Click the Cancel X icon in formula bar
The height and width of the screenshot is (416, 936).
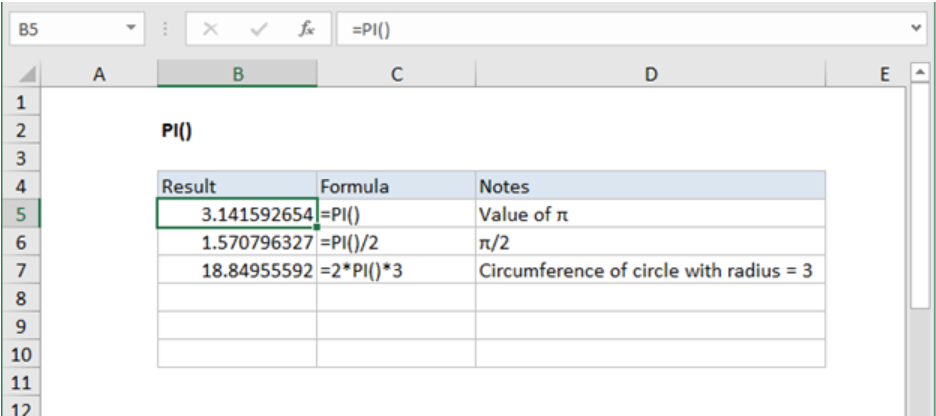tap(211, 30)
